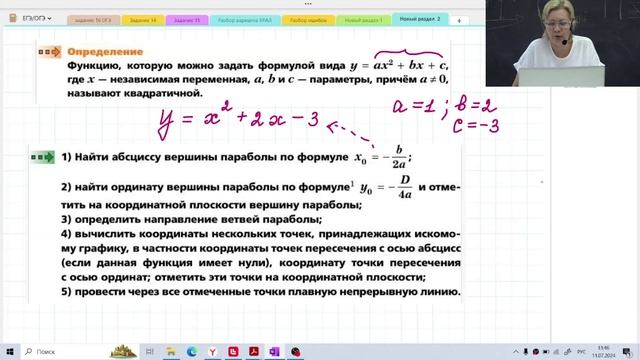Click the microphone icon in system tray
The image size is (640, 360).
click(526, 352)
